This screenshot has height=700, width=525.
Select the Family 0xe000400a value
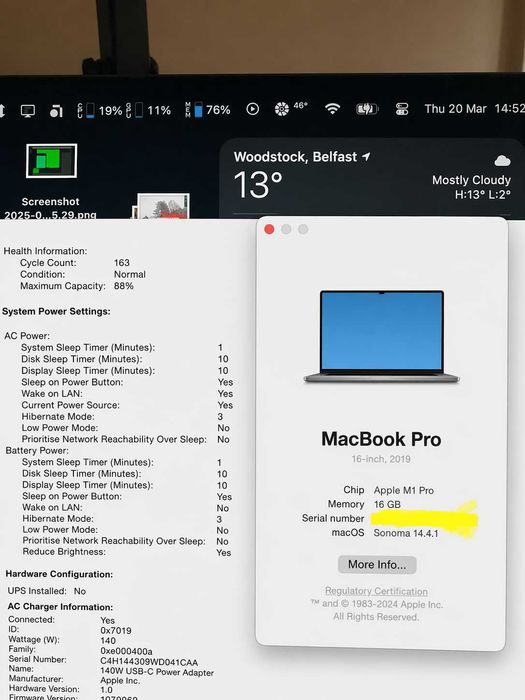click(x=126, y=651)
